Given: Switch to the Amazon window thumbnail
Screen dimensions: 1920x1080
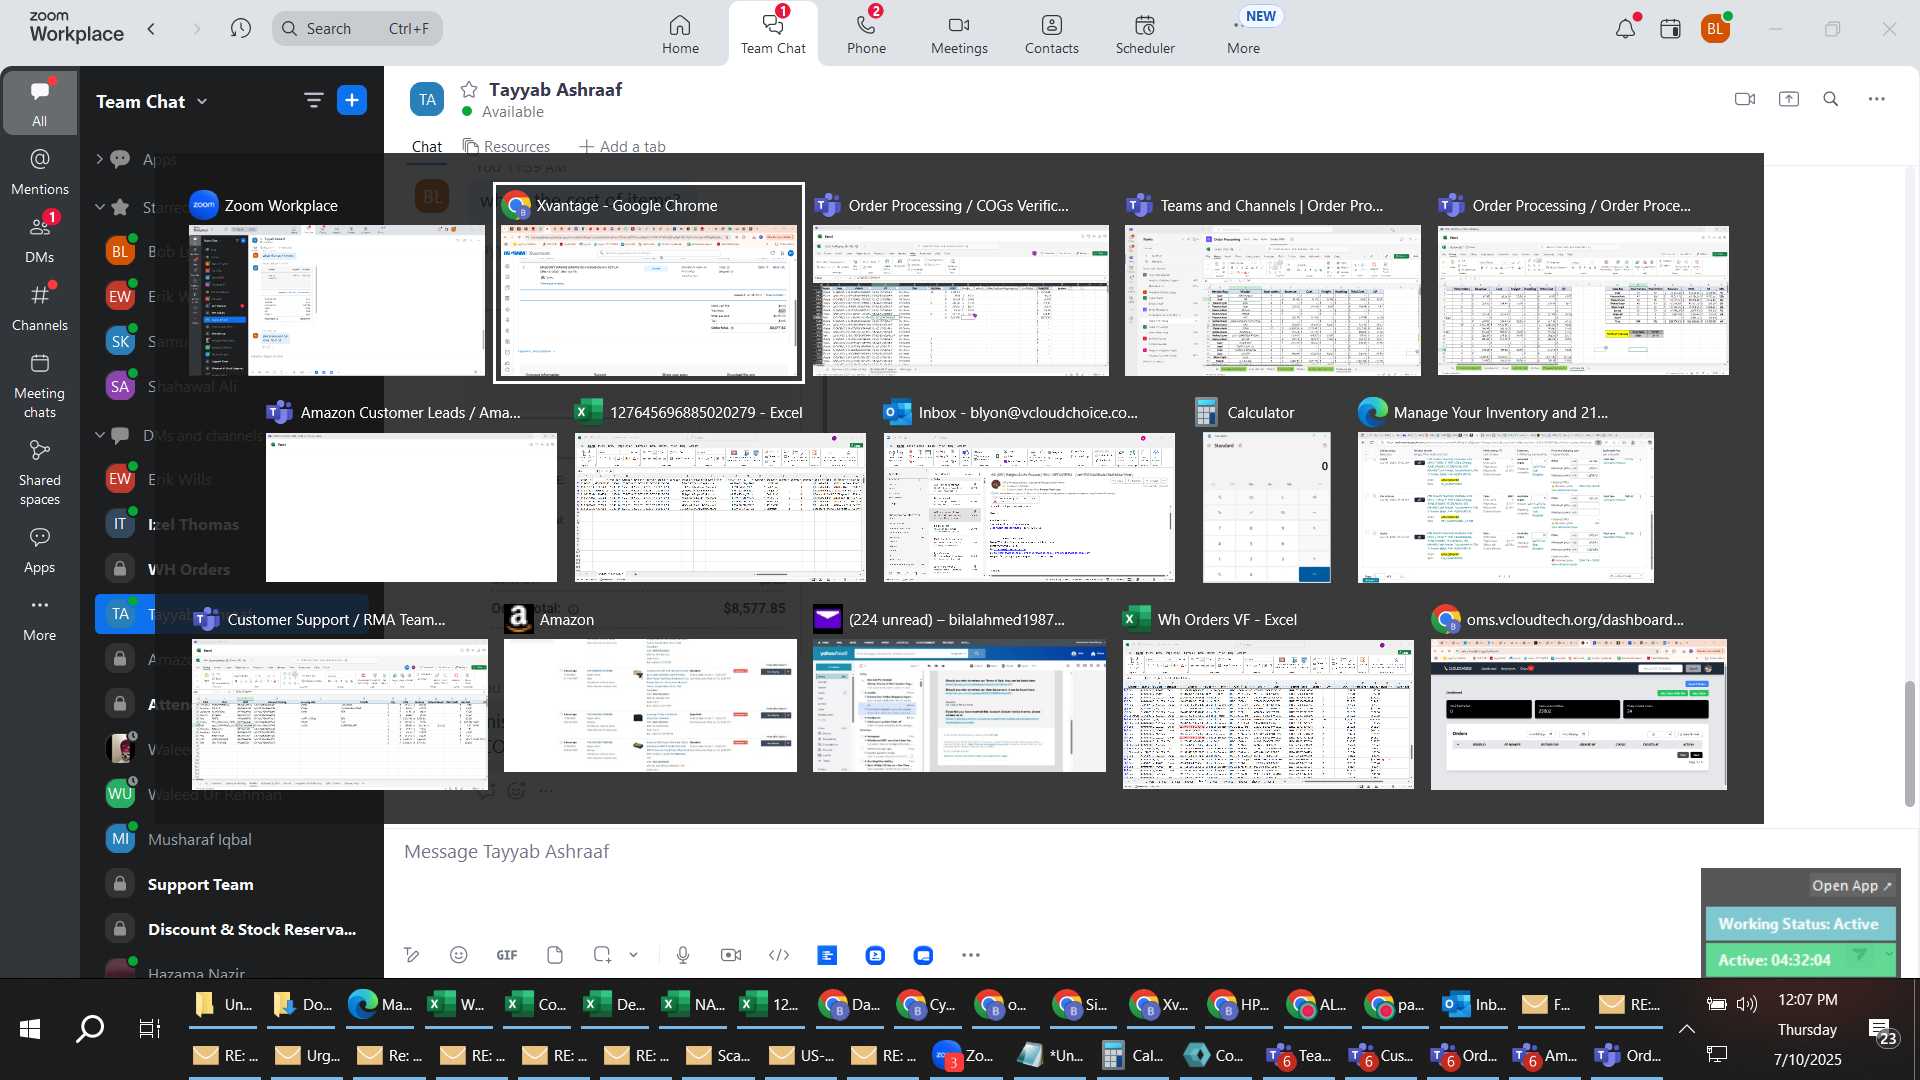Looking at the screenshot, I should coord(650,690).
